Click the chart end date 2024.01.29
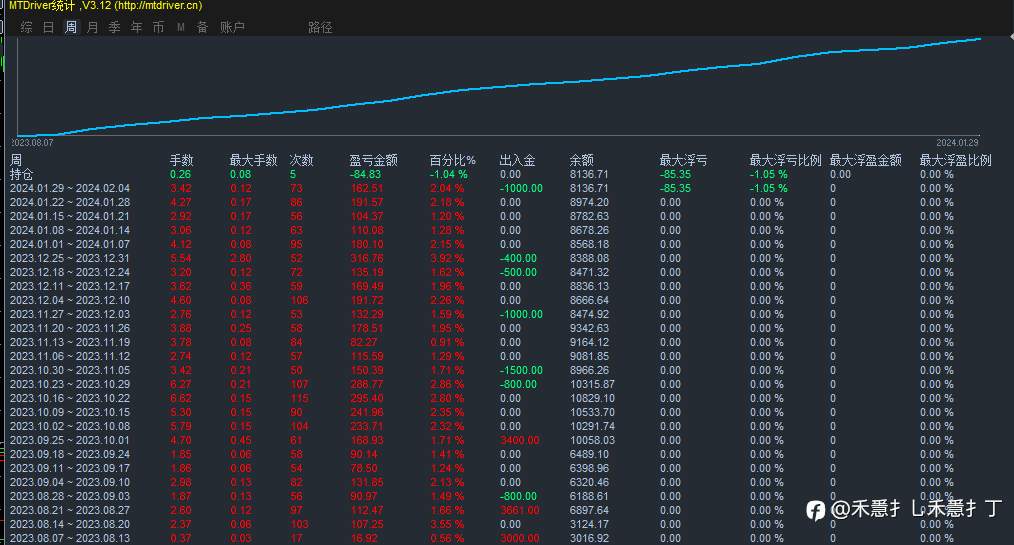 957,143
